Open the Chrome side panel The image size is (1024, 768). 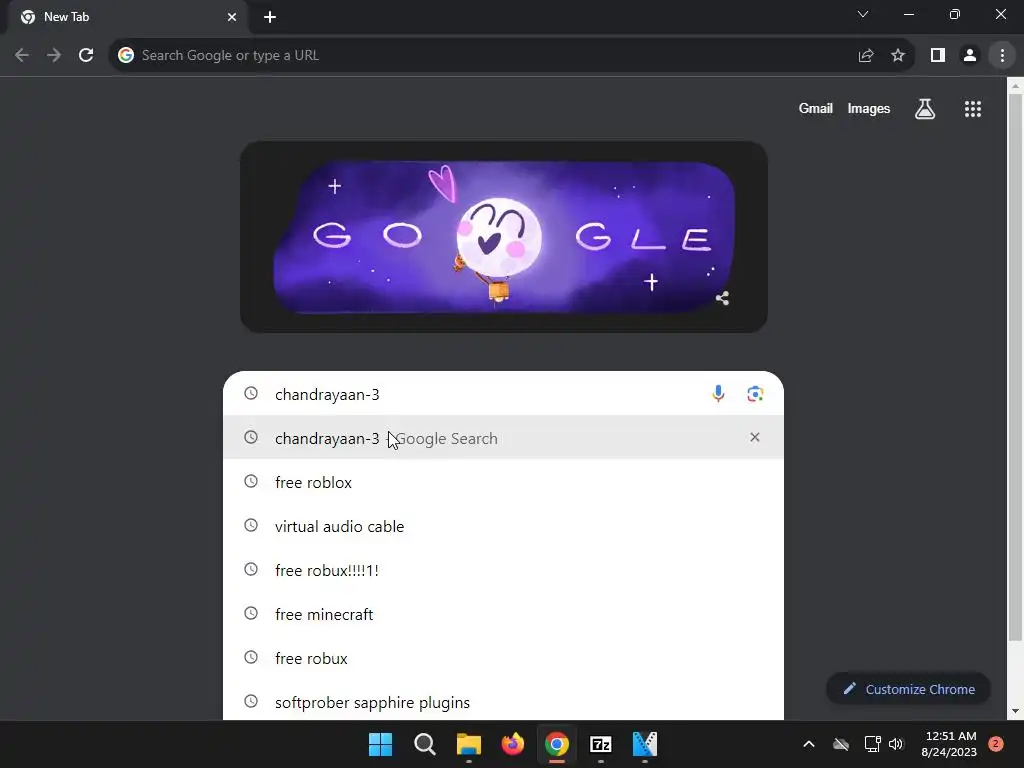coord(938,56)
